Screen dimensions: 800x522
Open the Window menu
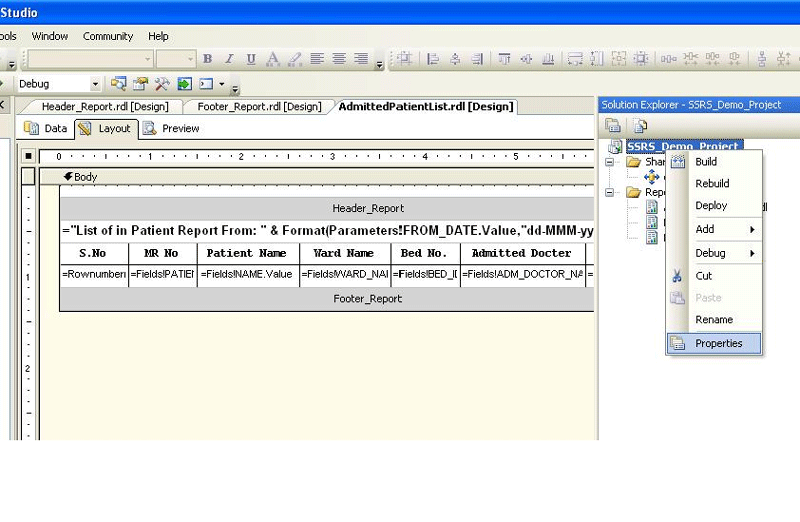pos(49,36)
